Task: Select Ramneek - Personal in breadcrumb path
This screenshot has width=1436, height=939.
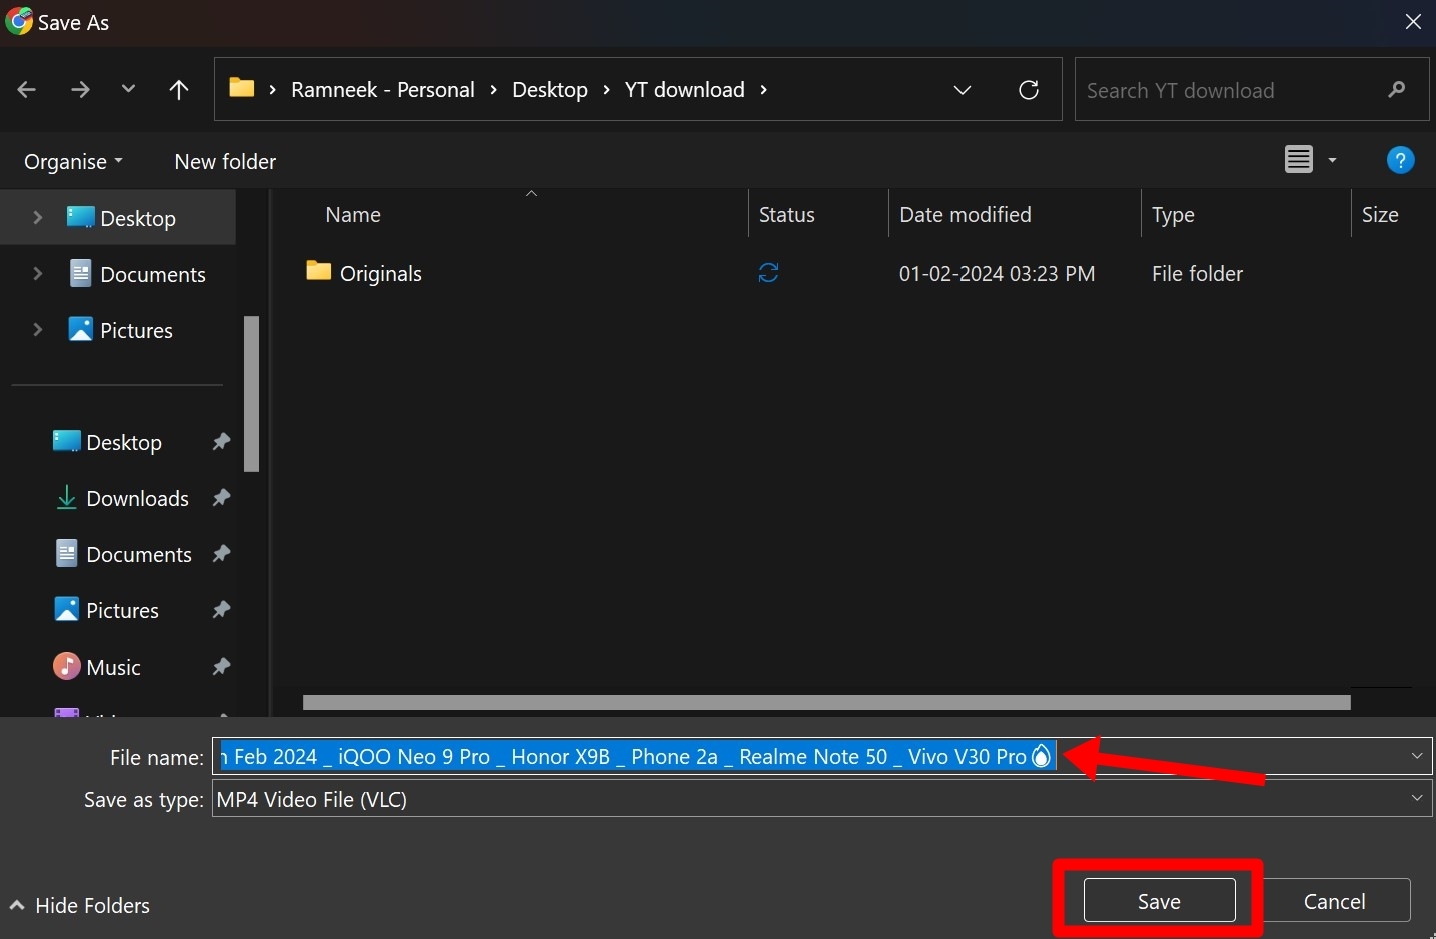Action: coord(383,90)
